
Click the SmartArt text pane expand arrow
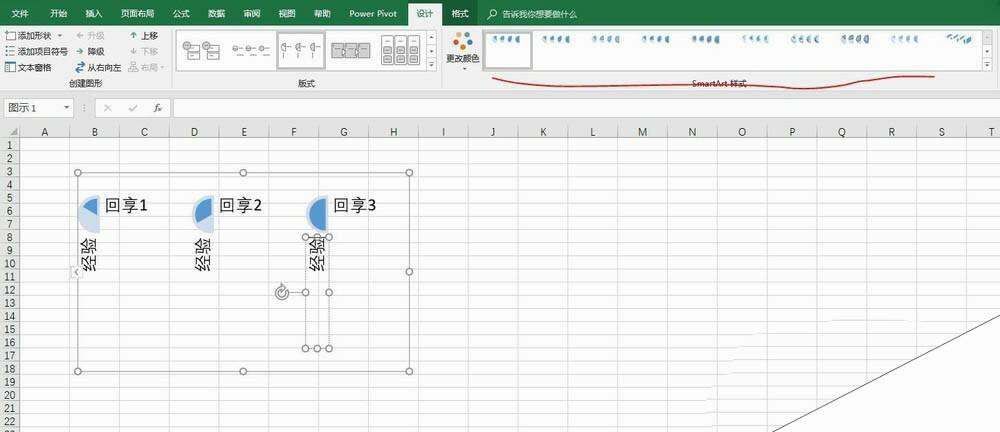click(76, 272)
